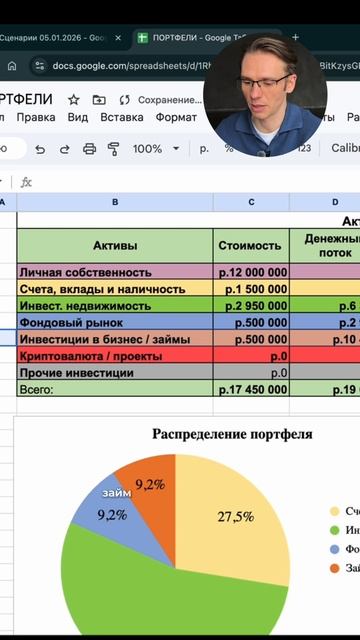
Task: Click the р.17 450 000 total cell
Action: (x=251, y=389)
